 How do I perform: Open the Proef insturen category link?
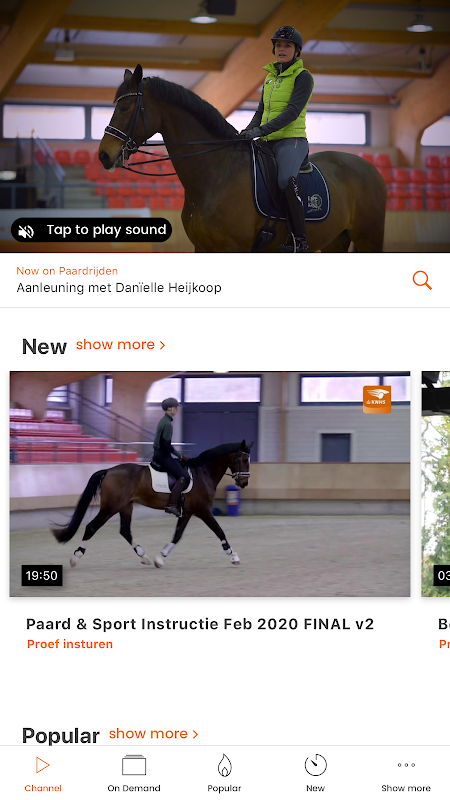(70, 644)
